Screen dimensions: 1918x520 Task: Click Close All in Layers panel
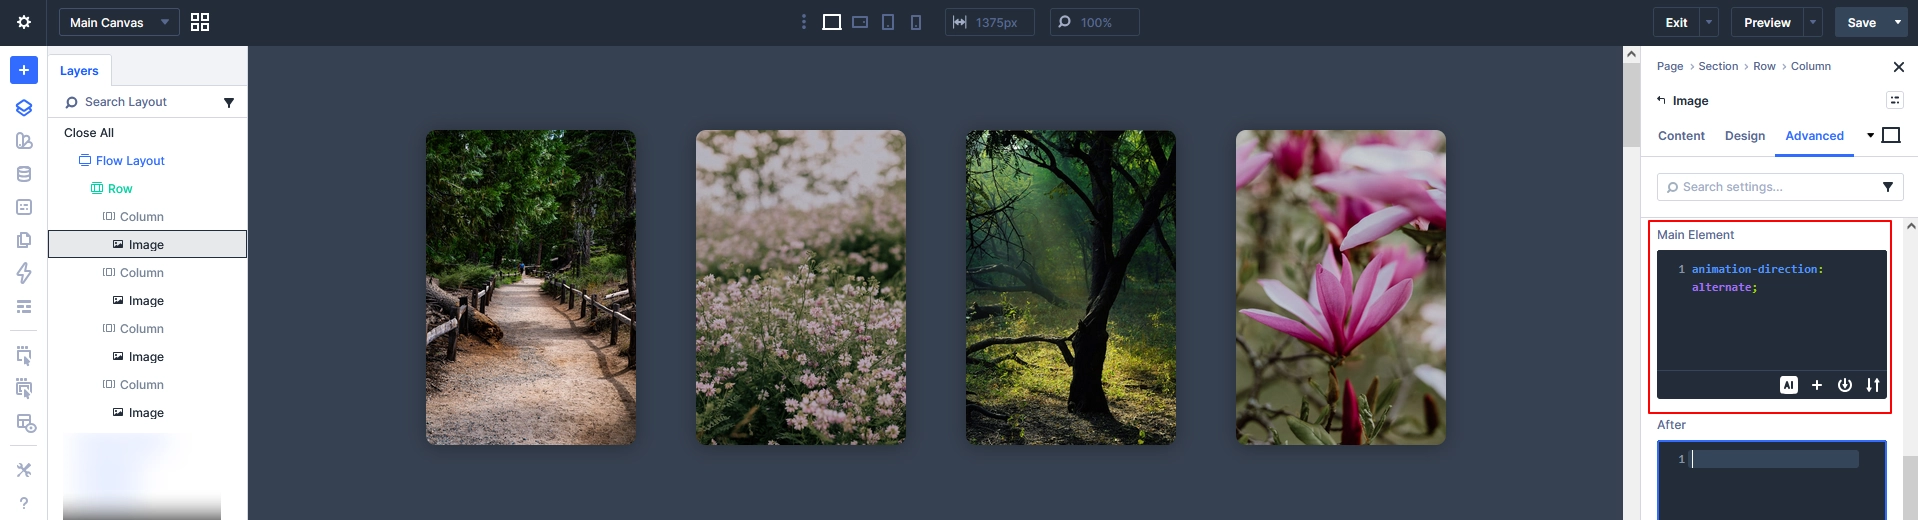coord(89,133)
